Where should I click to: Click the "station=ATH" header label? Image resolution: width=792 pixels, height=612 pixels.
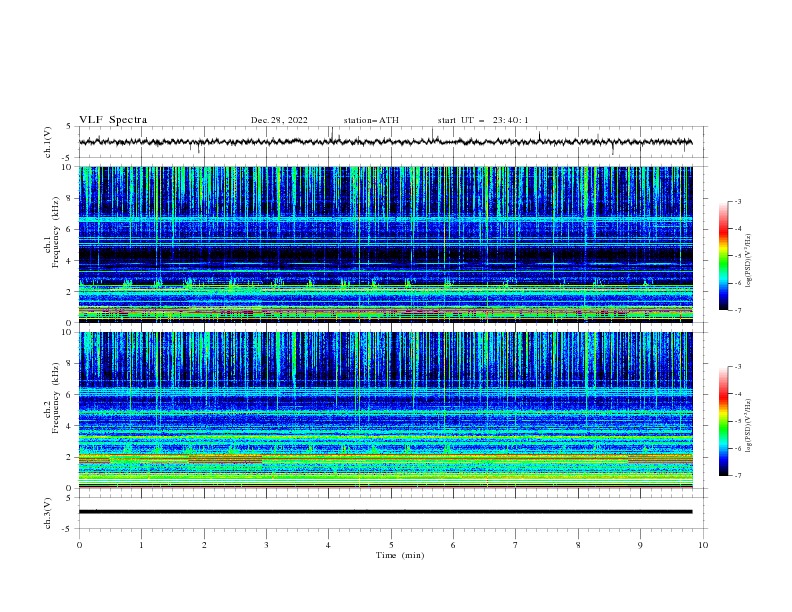click(x=371, y=120)
